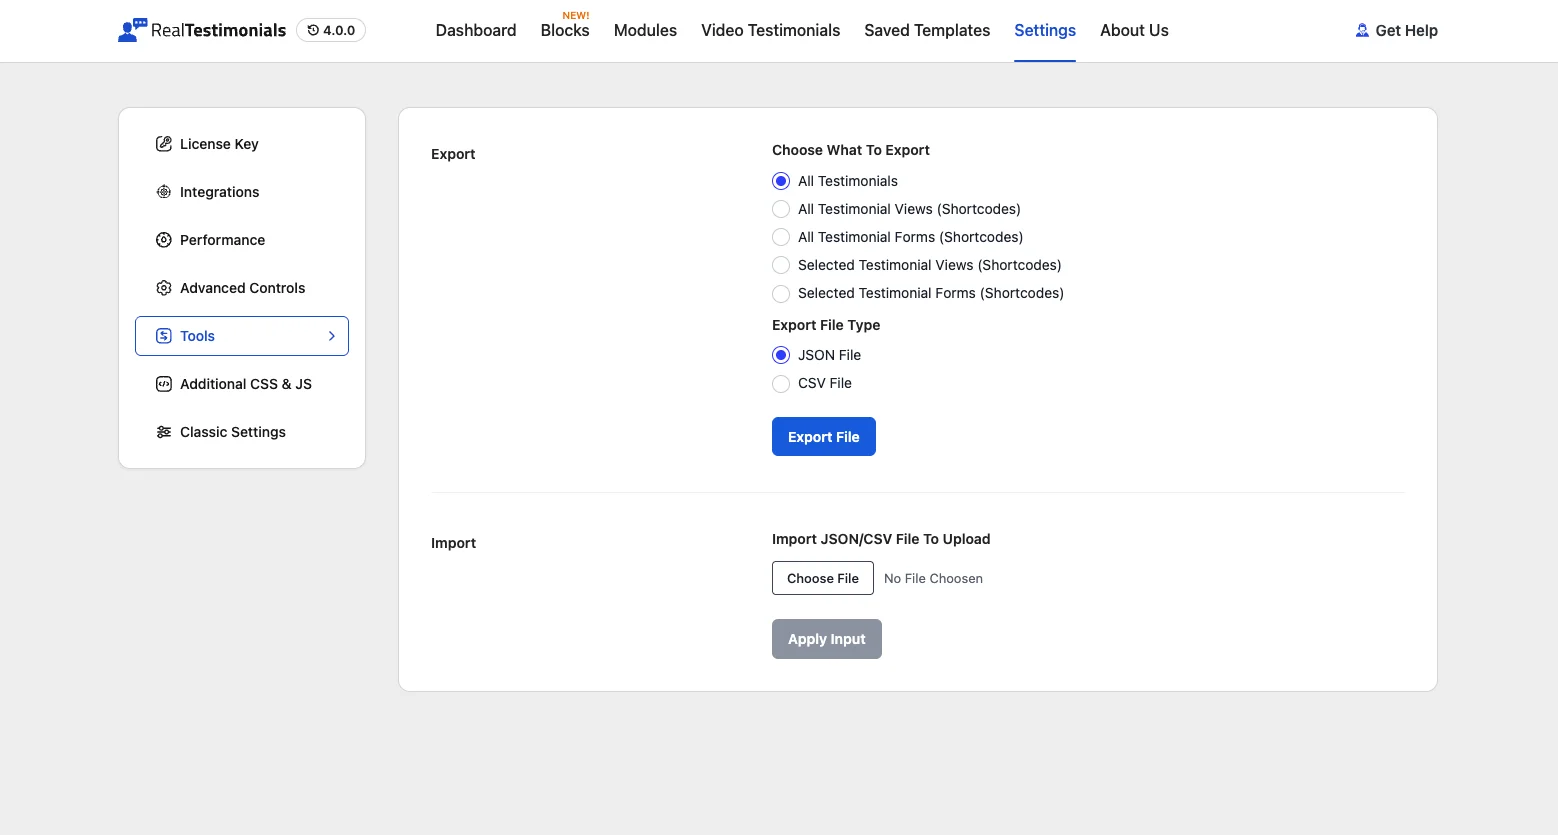
Task: Open the Integrations settings section
Action: [x=242, y=192]
